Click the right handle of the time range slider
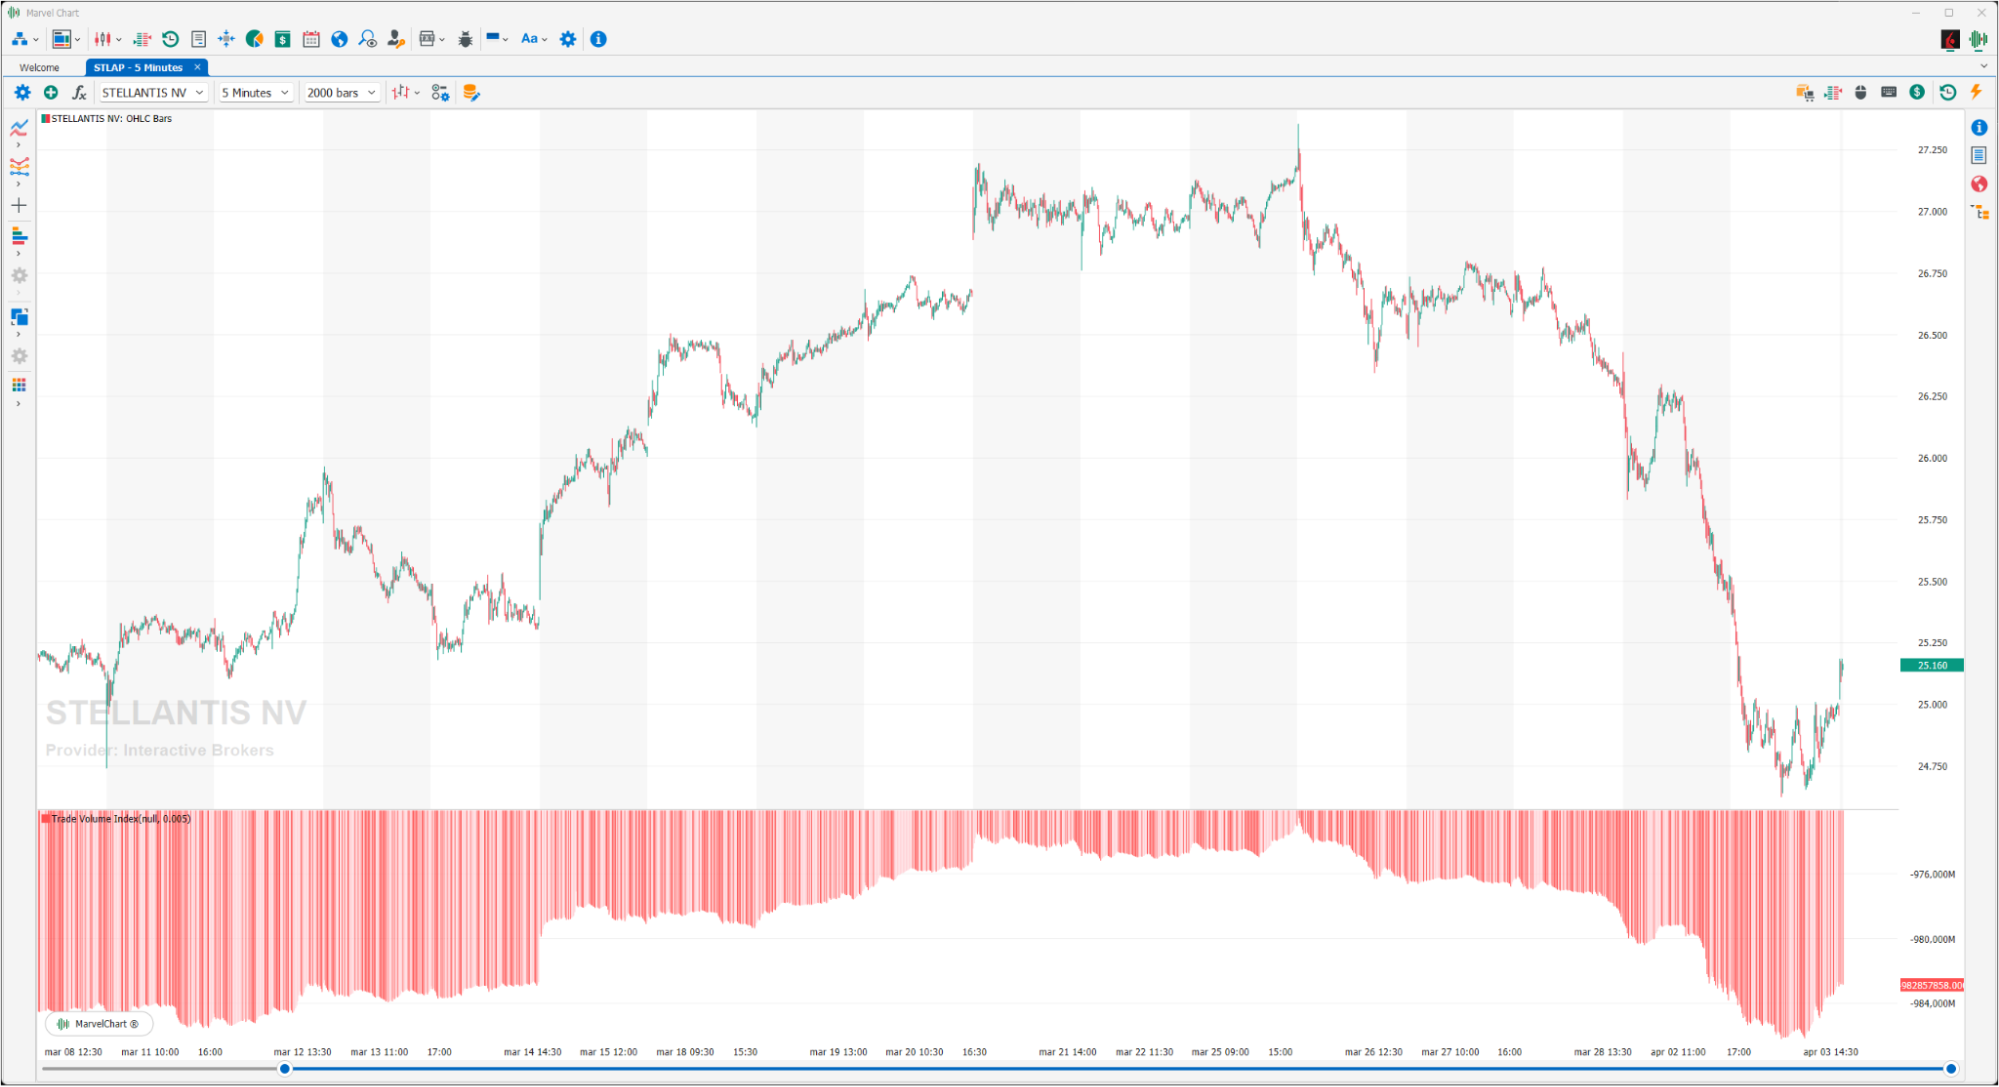 [x=1950, y=1069]
